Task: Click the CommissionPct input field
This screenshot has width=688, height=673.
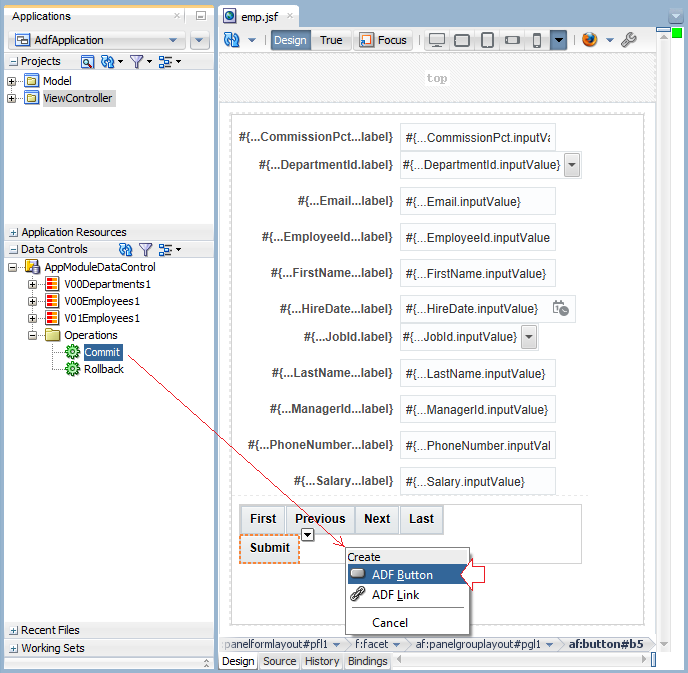Action: pos(478,138)
